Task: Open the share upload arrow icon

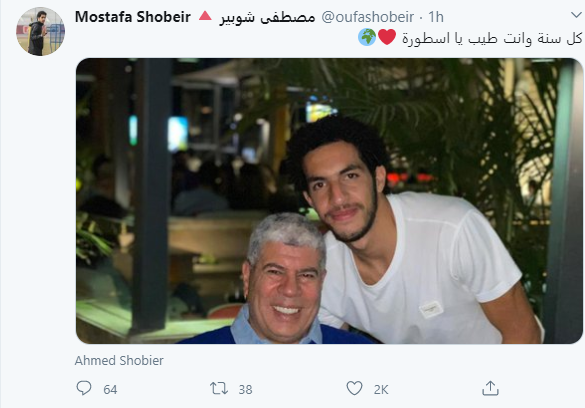Action: click(490, 388)
